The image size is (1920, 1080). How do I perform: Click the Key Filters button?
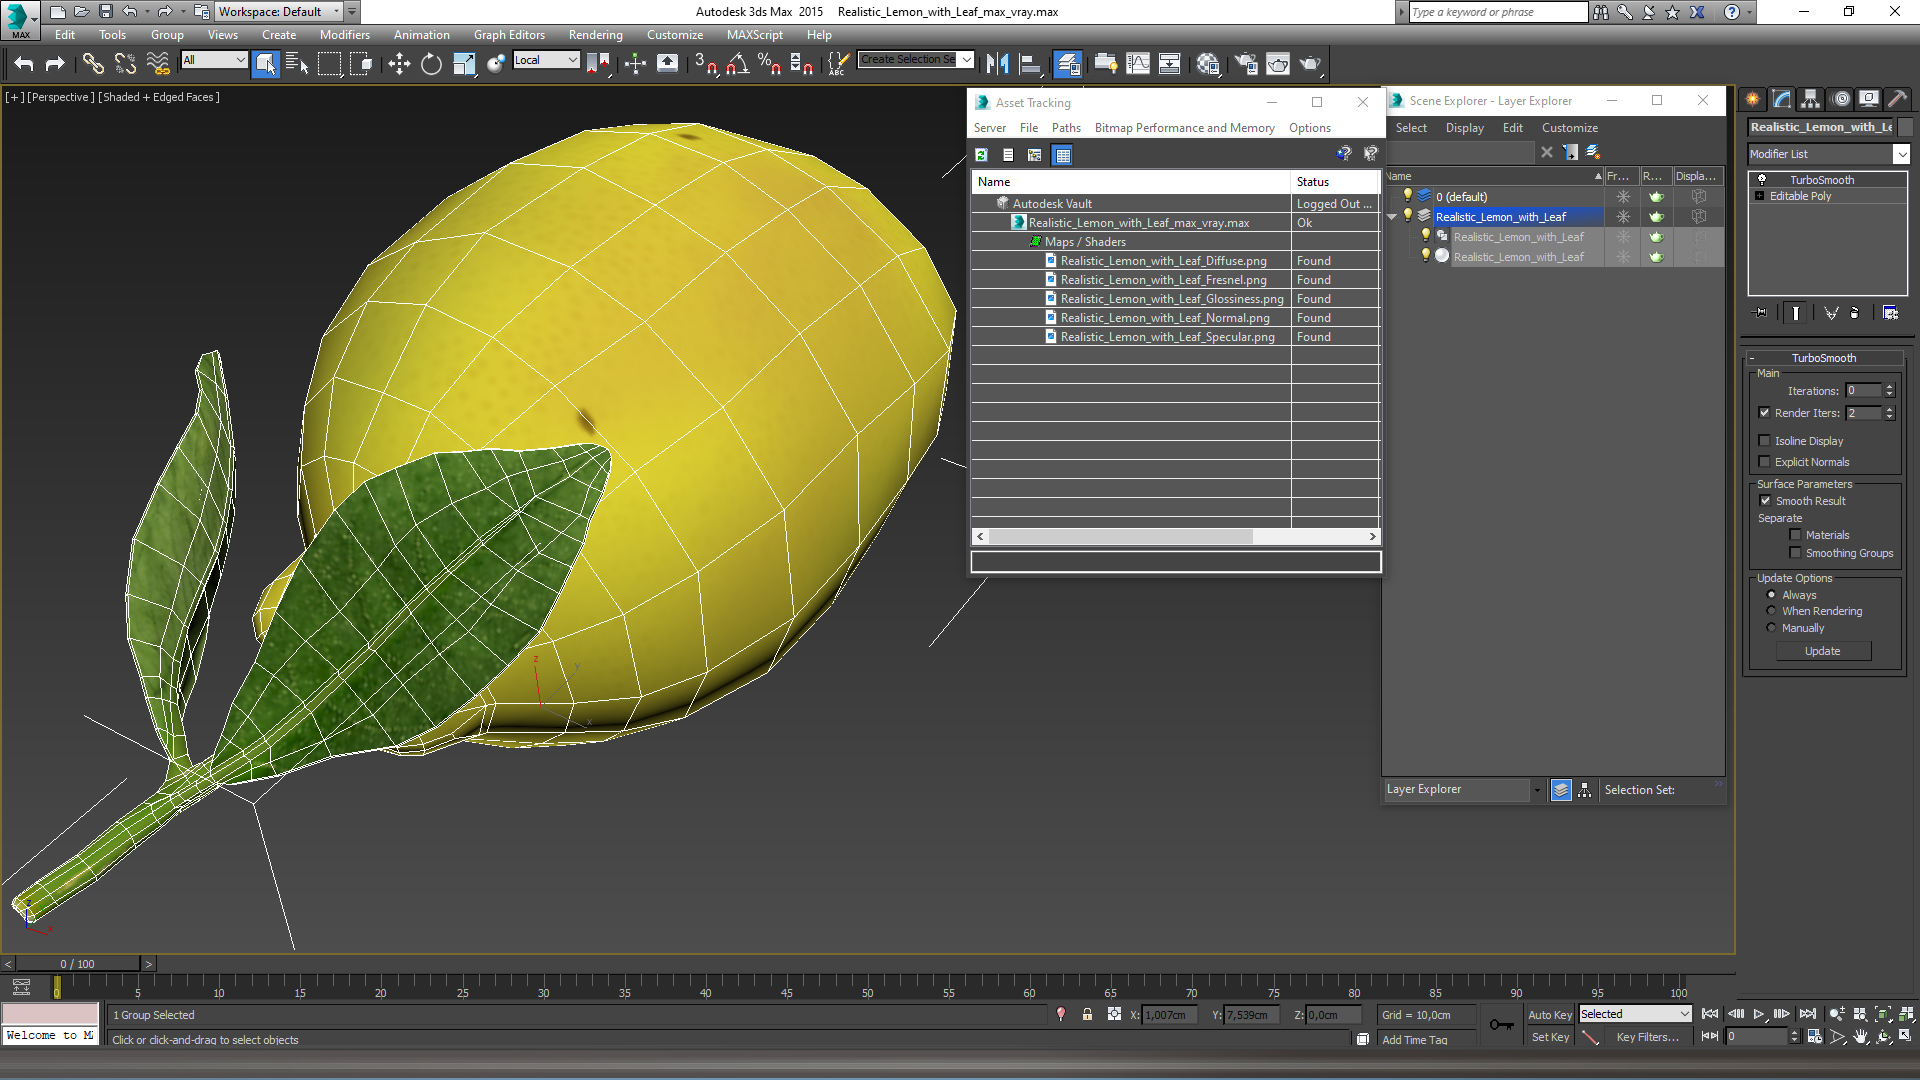1647,1037
